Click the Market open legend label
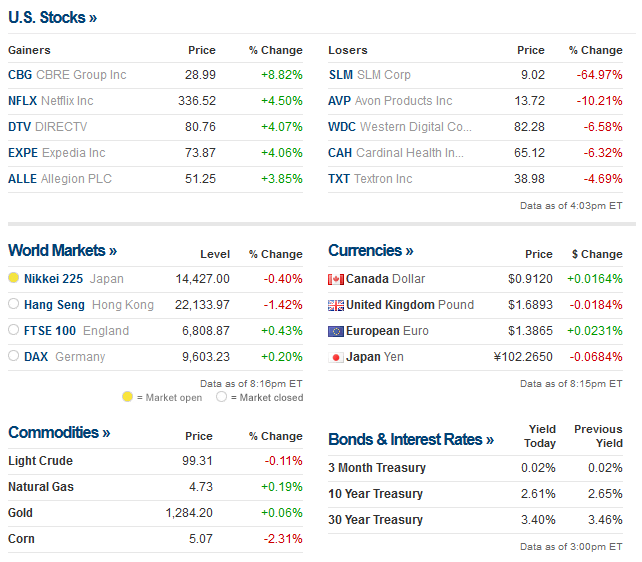642x562 pixels. (170, 397)
